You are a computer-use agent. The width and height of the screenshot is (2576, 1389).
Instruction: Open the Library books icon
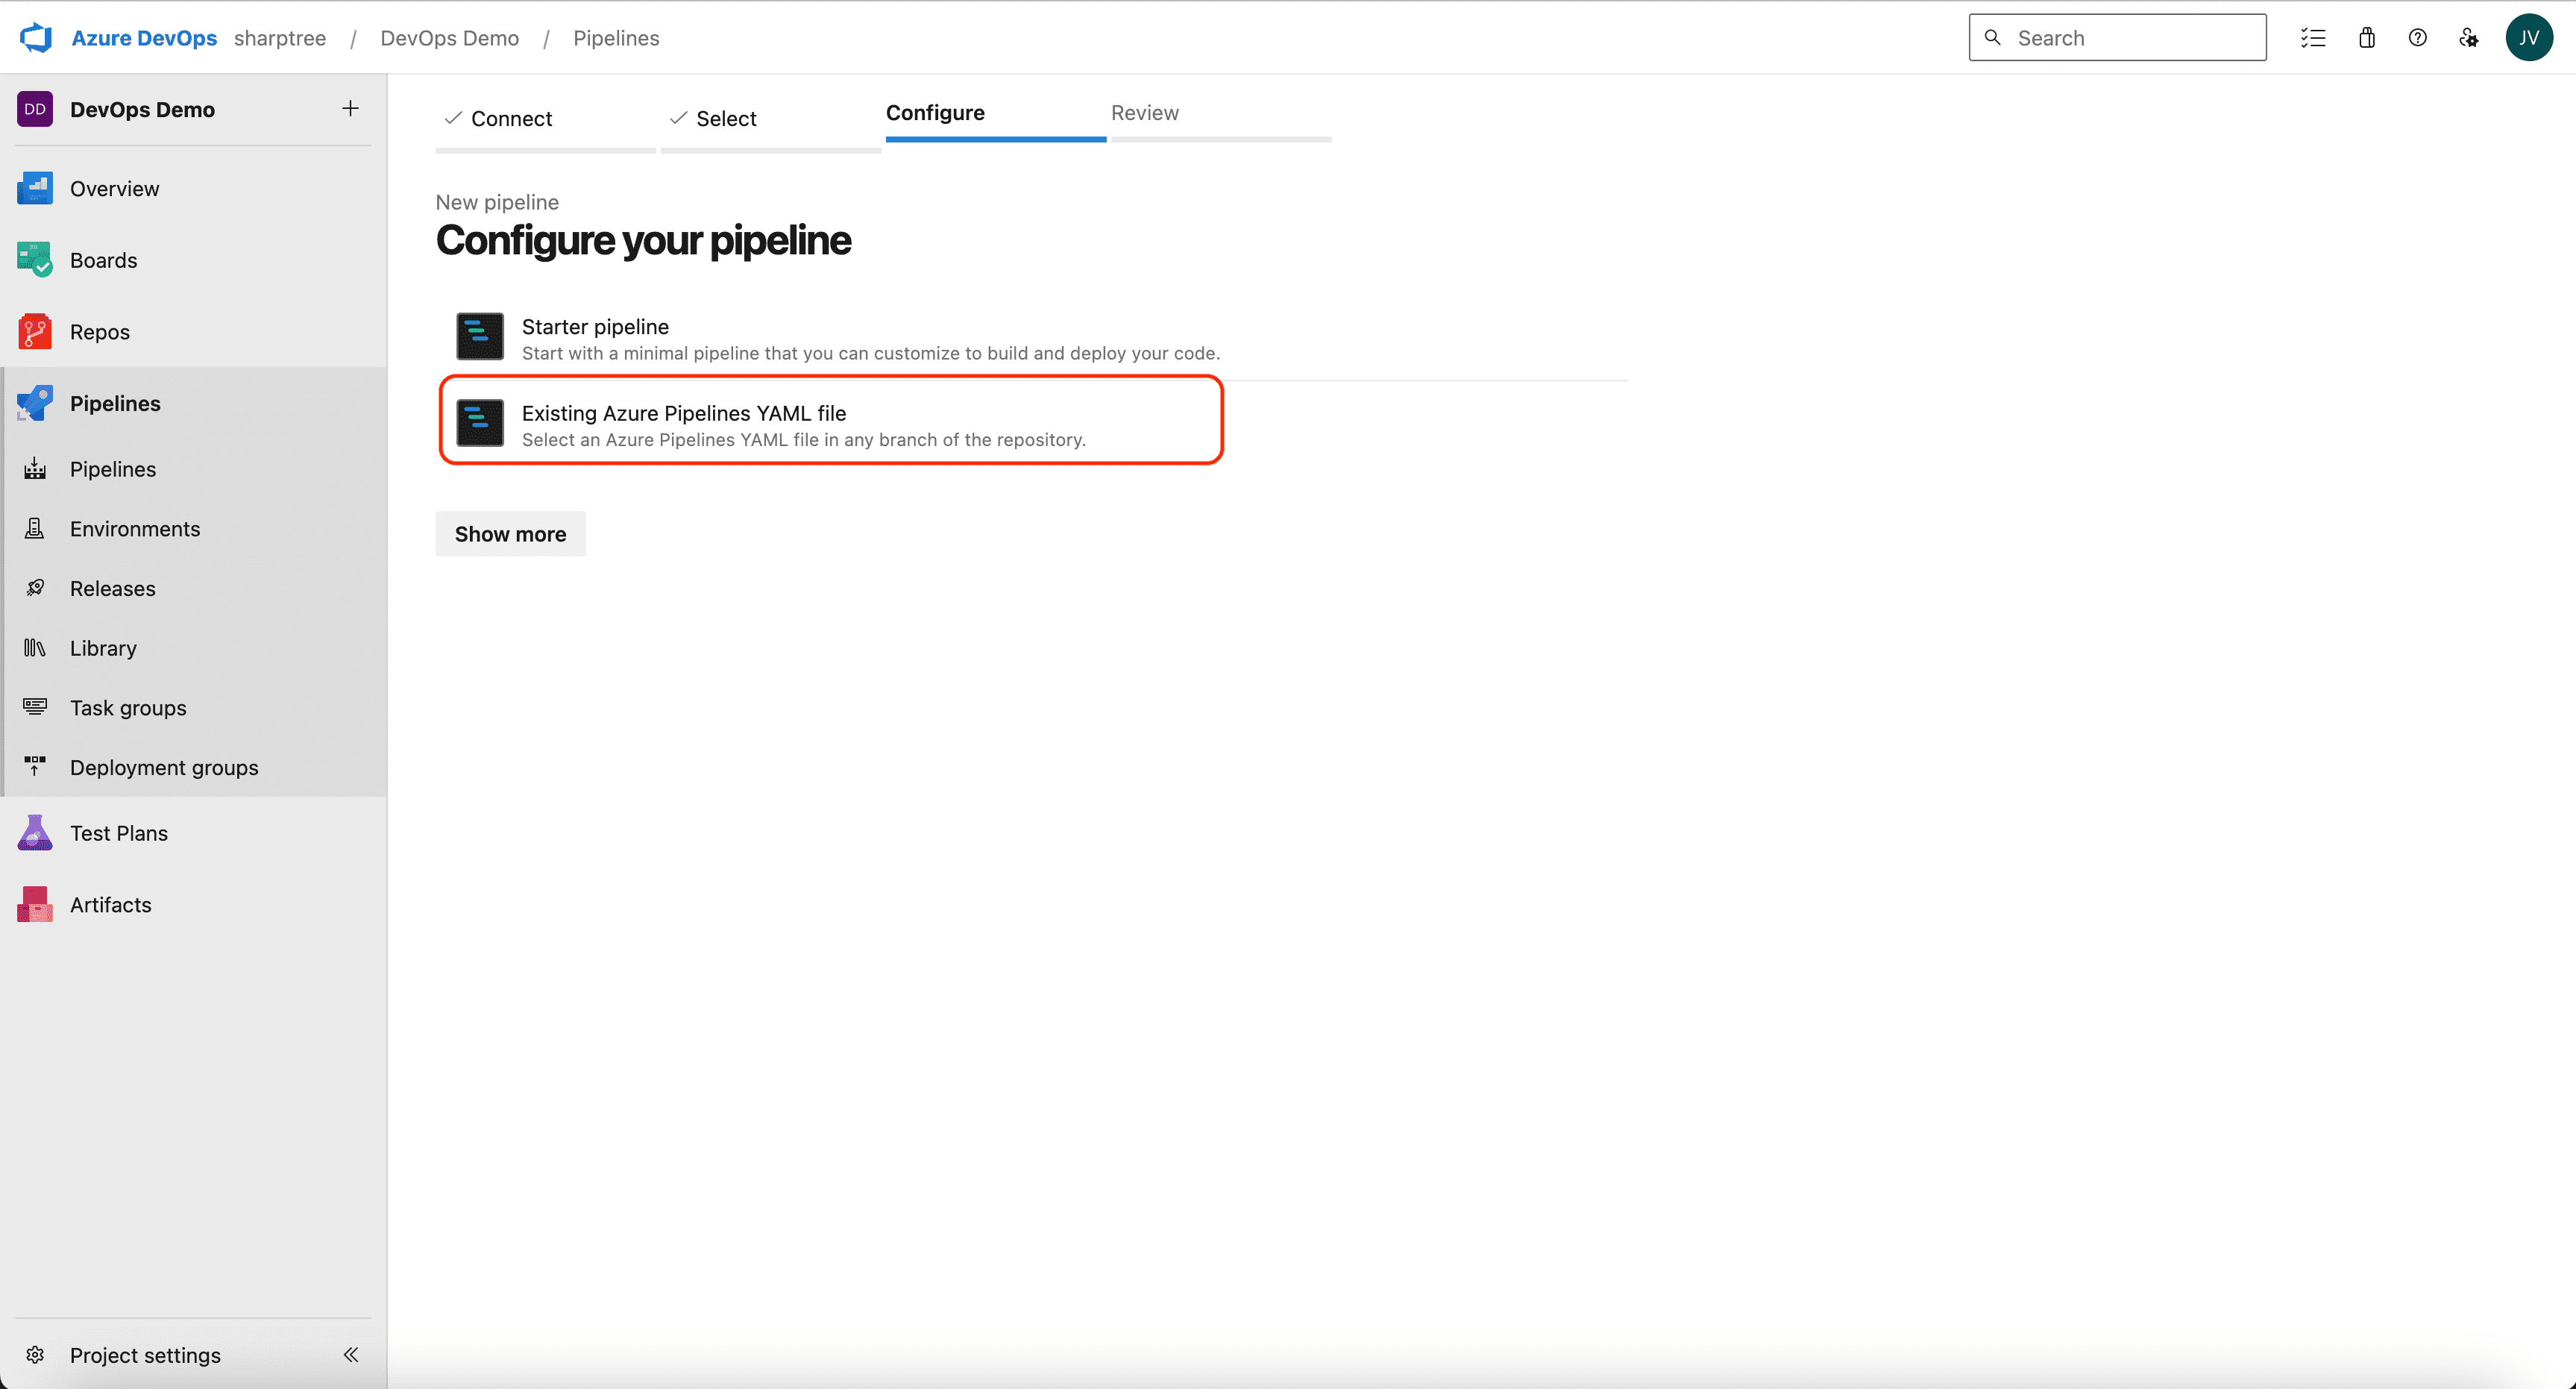click(x=35, y=648)
